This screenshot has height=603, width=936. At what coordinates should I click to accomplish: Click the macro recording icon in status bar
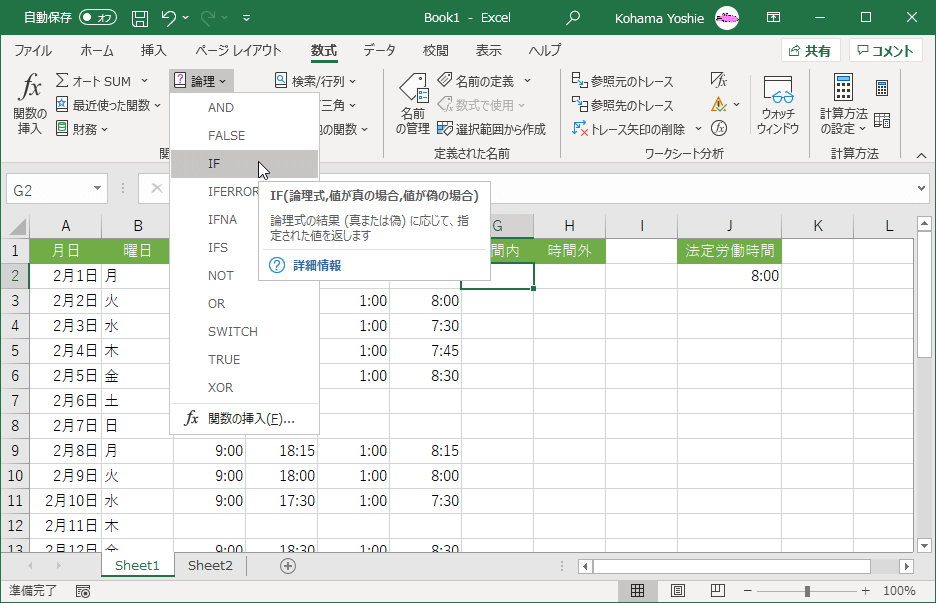pyautogui.click(x=83, y=591)
